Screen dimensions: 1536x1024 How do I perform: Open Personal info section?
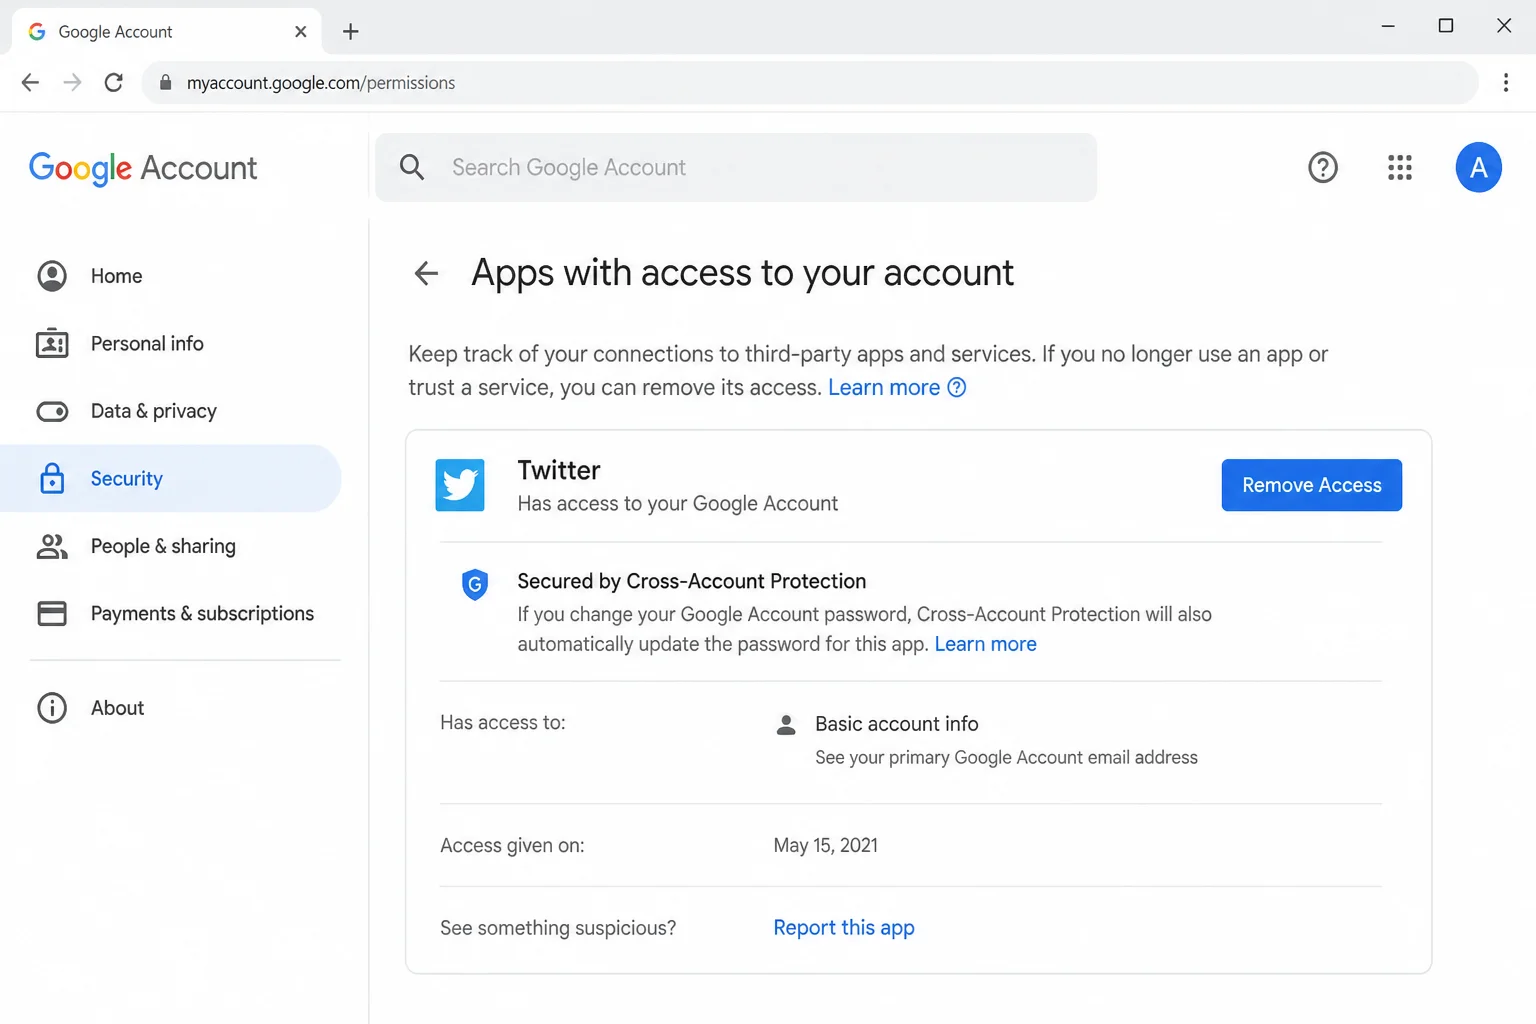[170, 343]
